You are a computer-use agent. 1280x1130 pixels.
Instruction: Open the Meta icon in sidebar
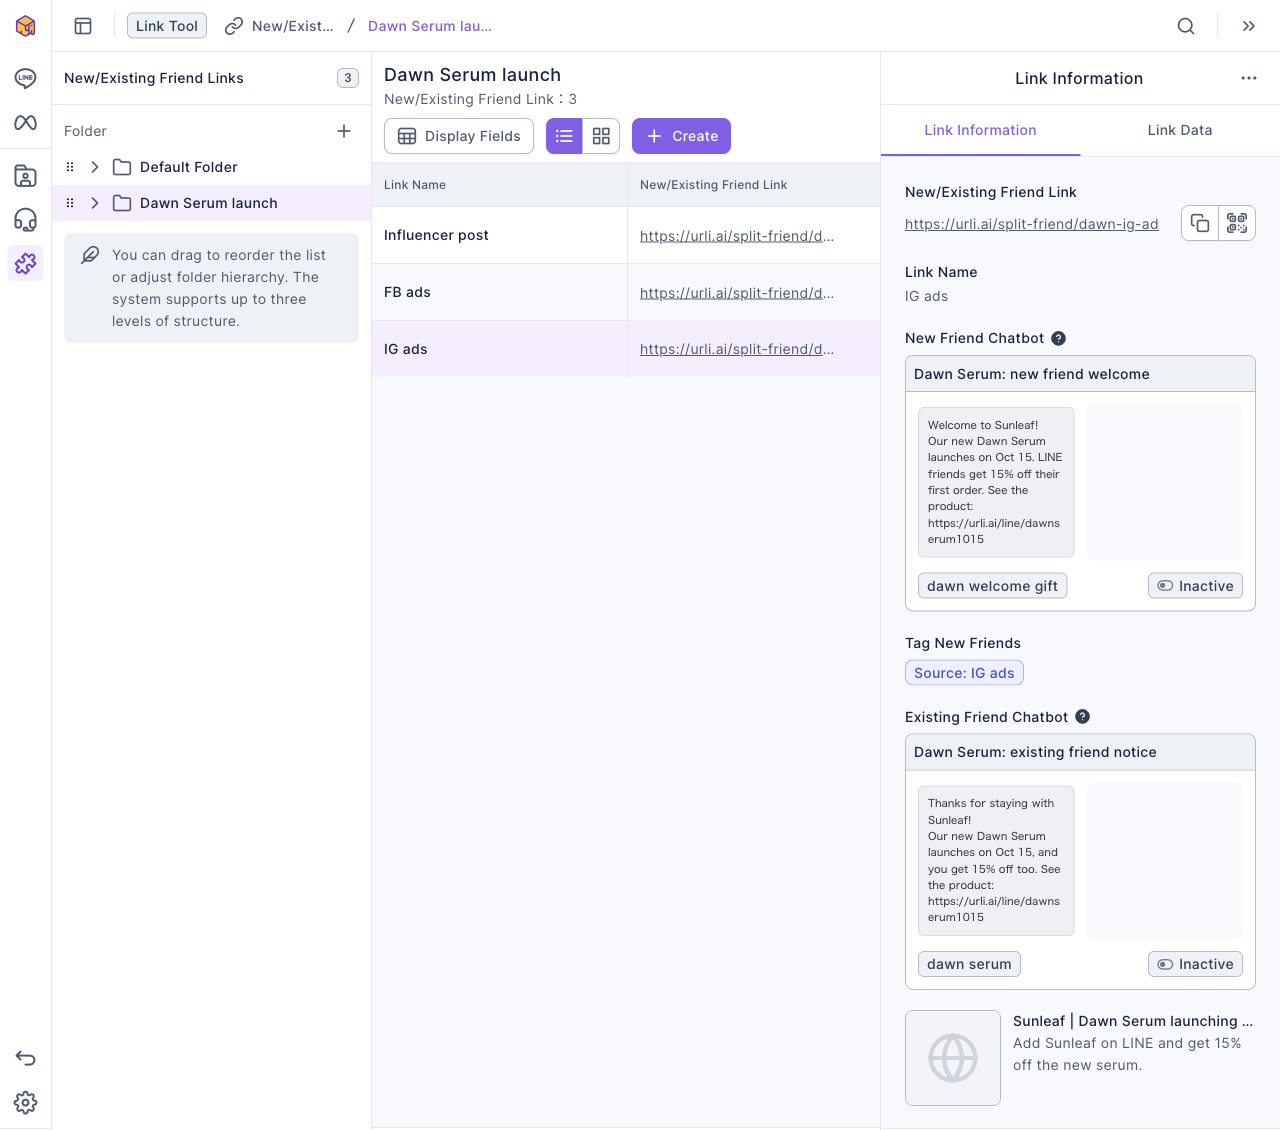click(26, 122)
